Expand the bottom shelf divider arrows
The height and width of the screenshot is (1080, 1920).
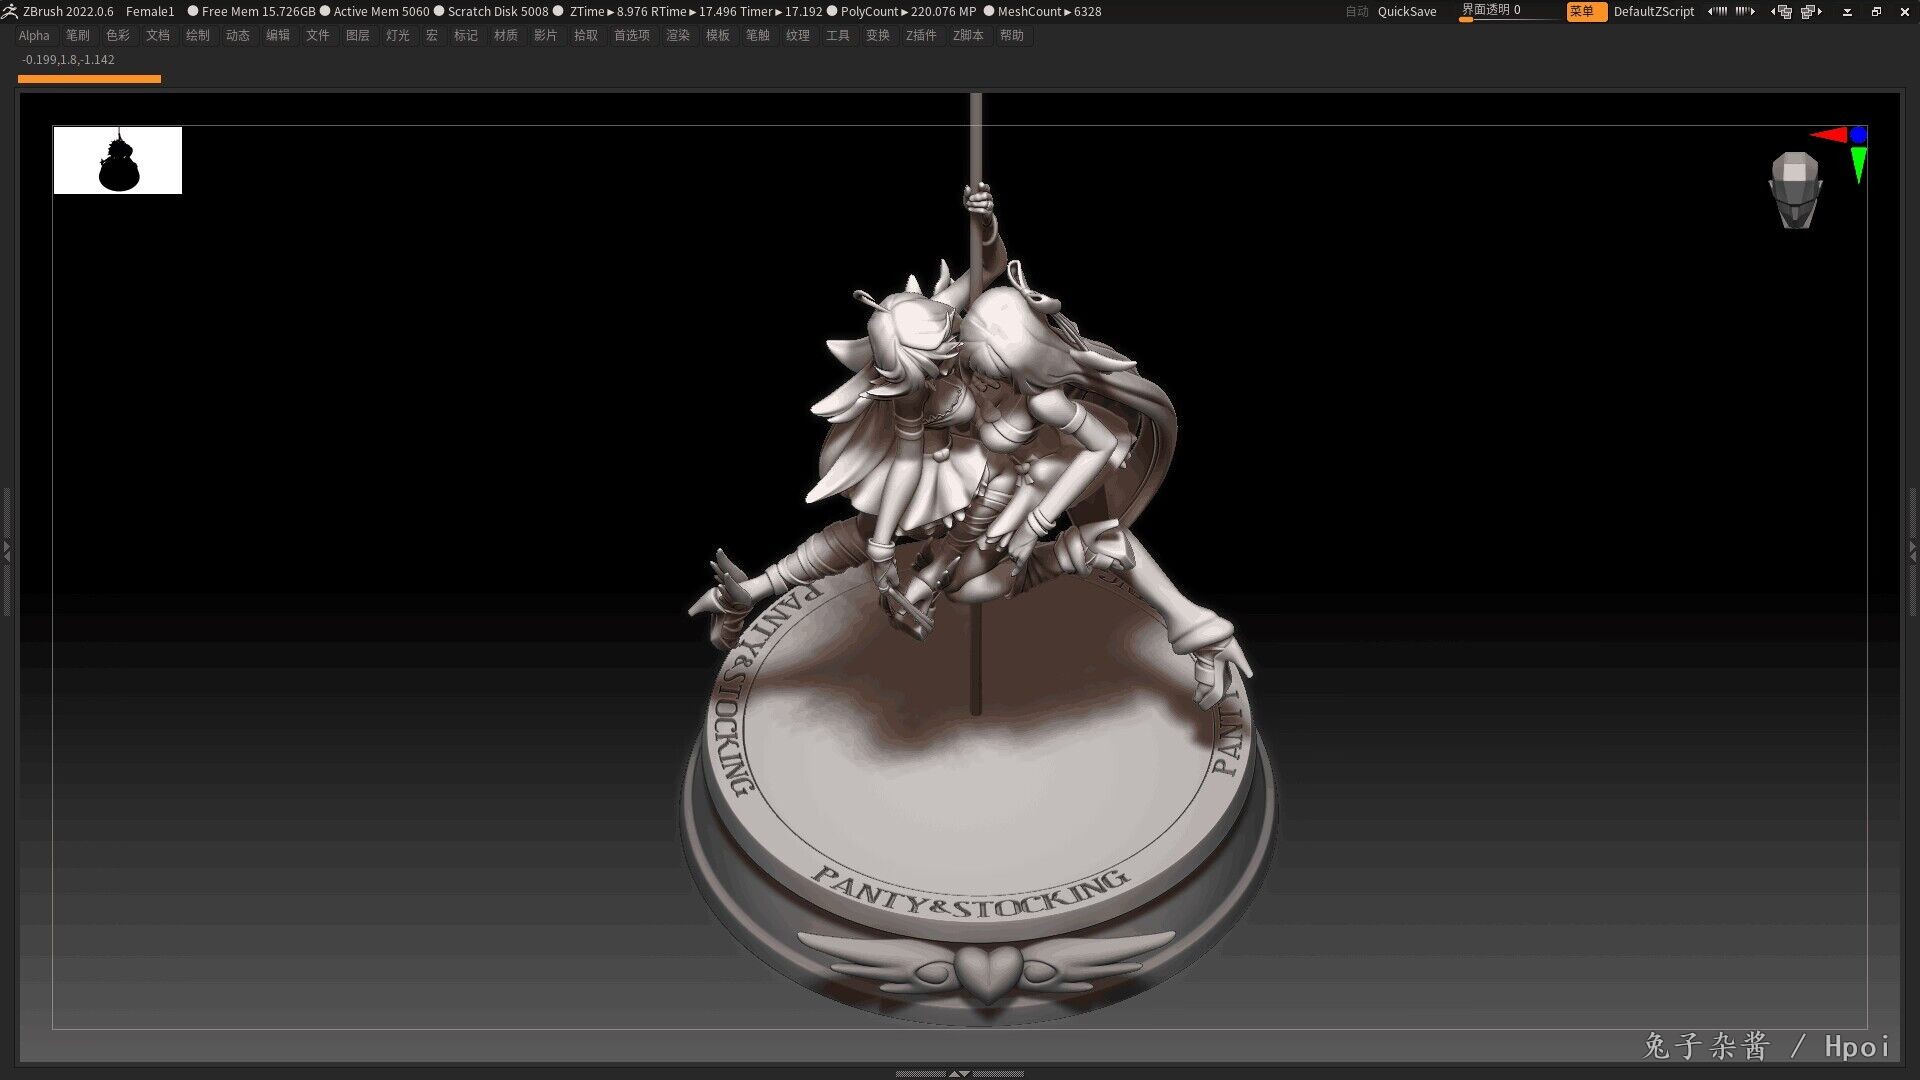(x=959, y=1073)
